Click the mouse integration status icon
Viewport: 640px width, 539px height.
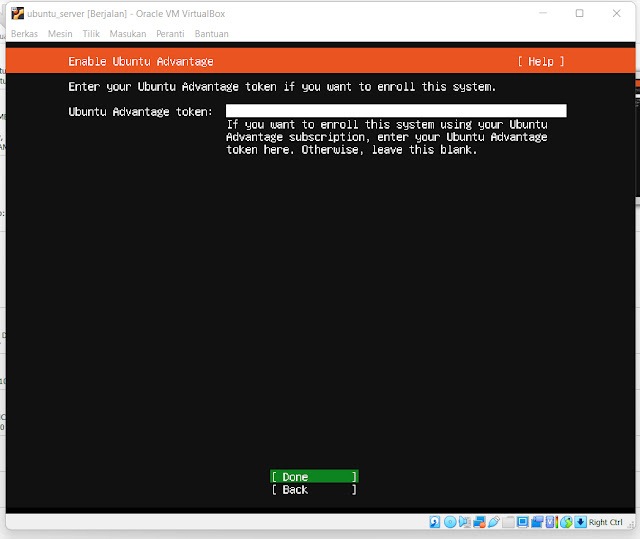(566, 522)
